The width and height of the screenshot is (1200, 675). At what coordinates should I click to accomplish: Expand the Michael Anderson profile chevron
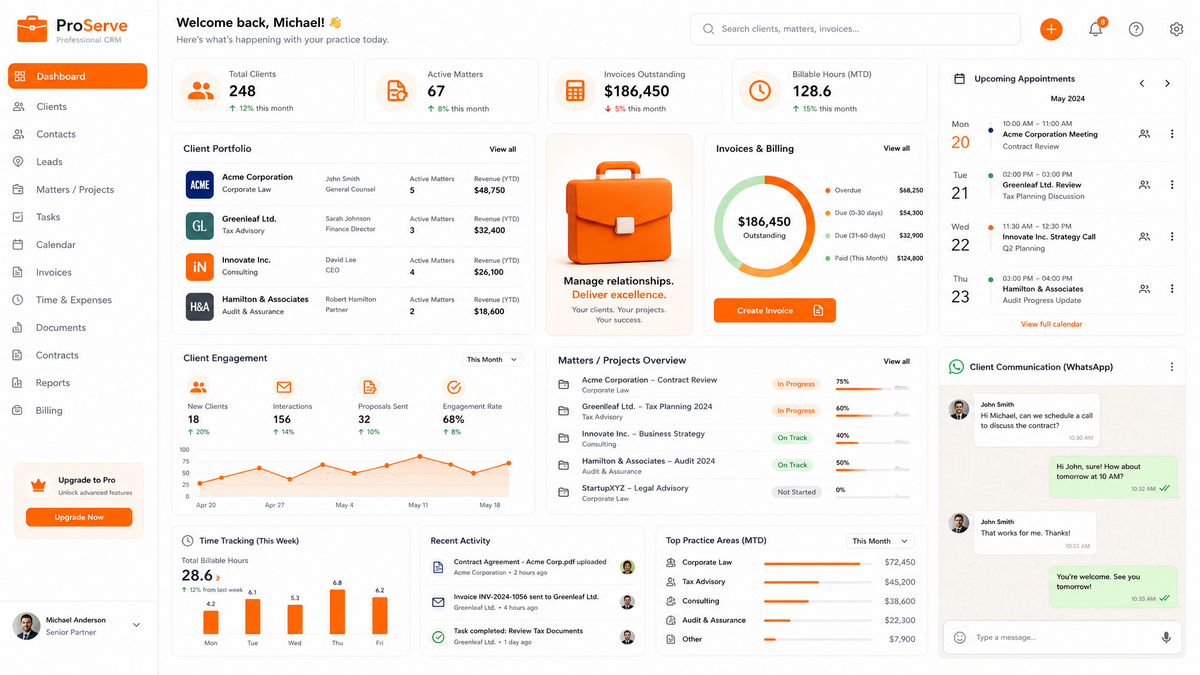click(x=137, y=625)
